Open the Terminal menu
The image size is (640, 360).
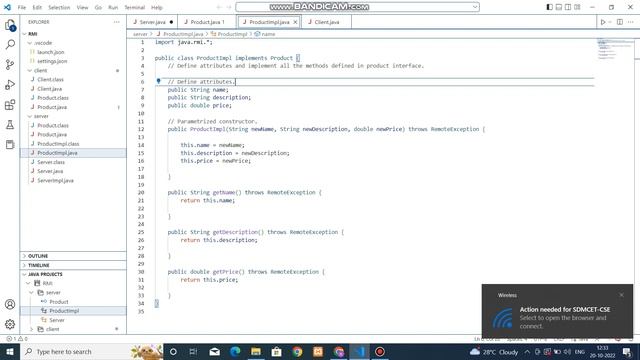point(135,7)
